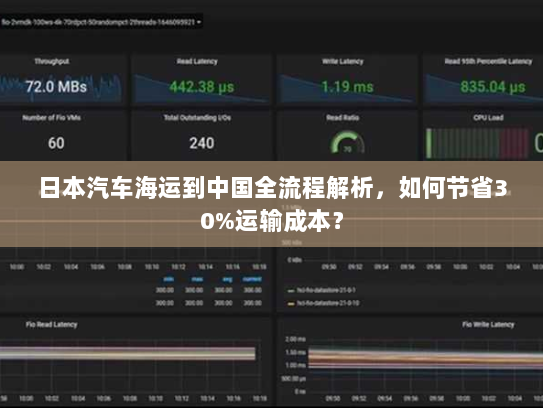This screenshot has width=543, height=408.
Task: Select the 1.19 ms write latency value
Action: pyautogui.click(x=347, y=87)
